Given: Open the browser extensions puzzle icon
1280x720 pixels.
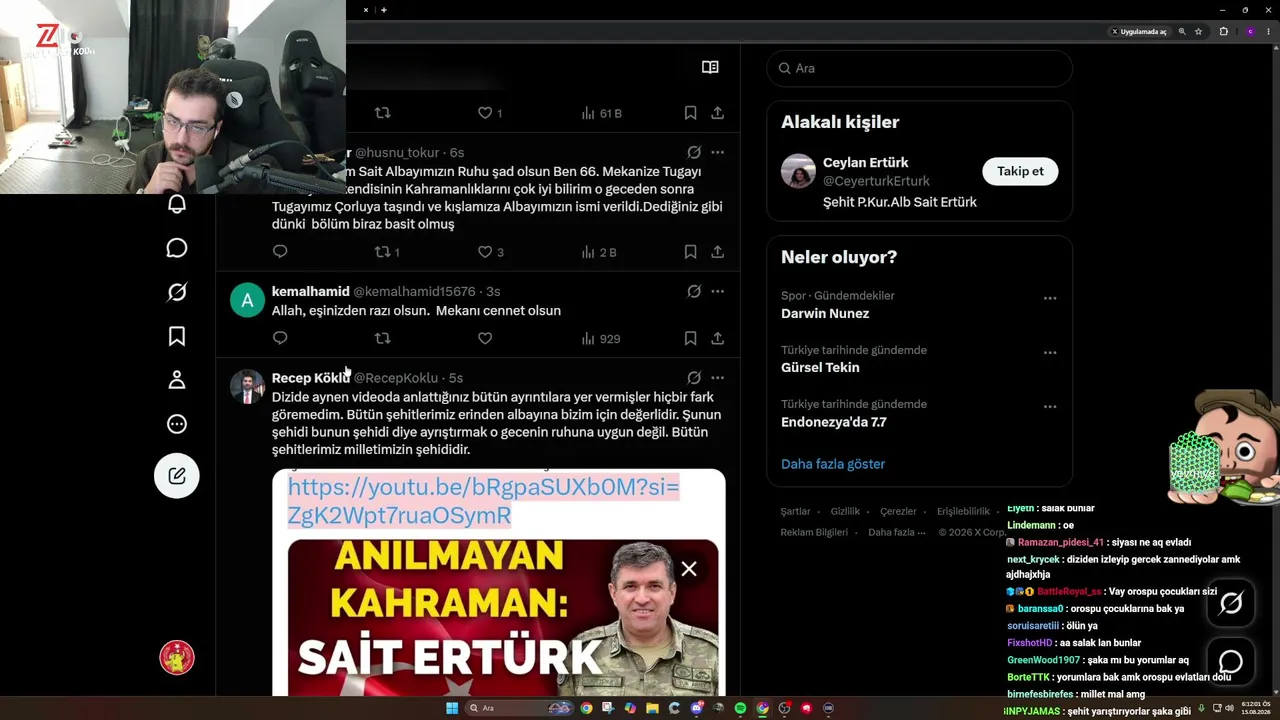Looking at the screenshot, I should [x=1223, y=32].
